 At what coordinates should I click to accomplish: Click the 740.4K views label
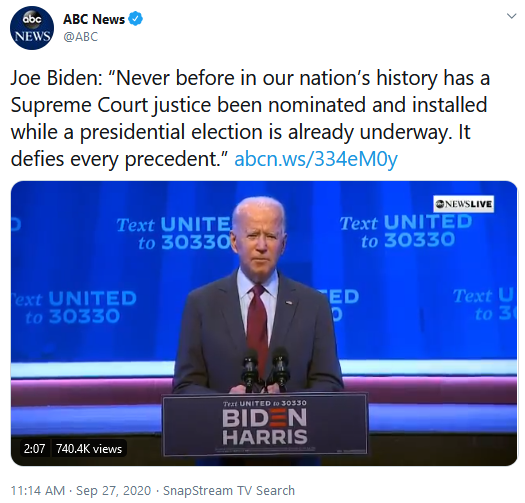click(89, 448)
